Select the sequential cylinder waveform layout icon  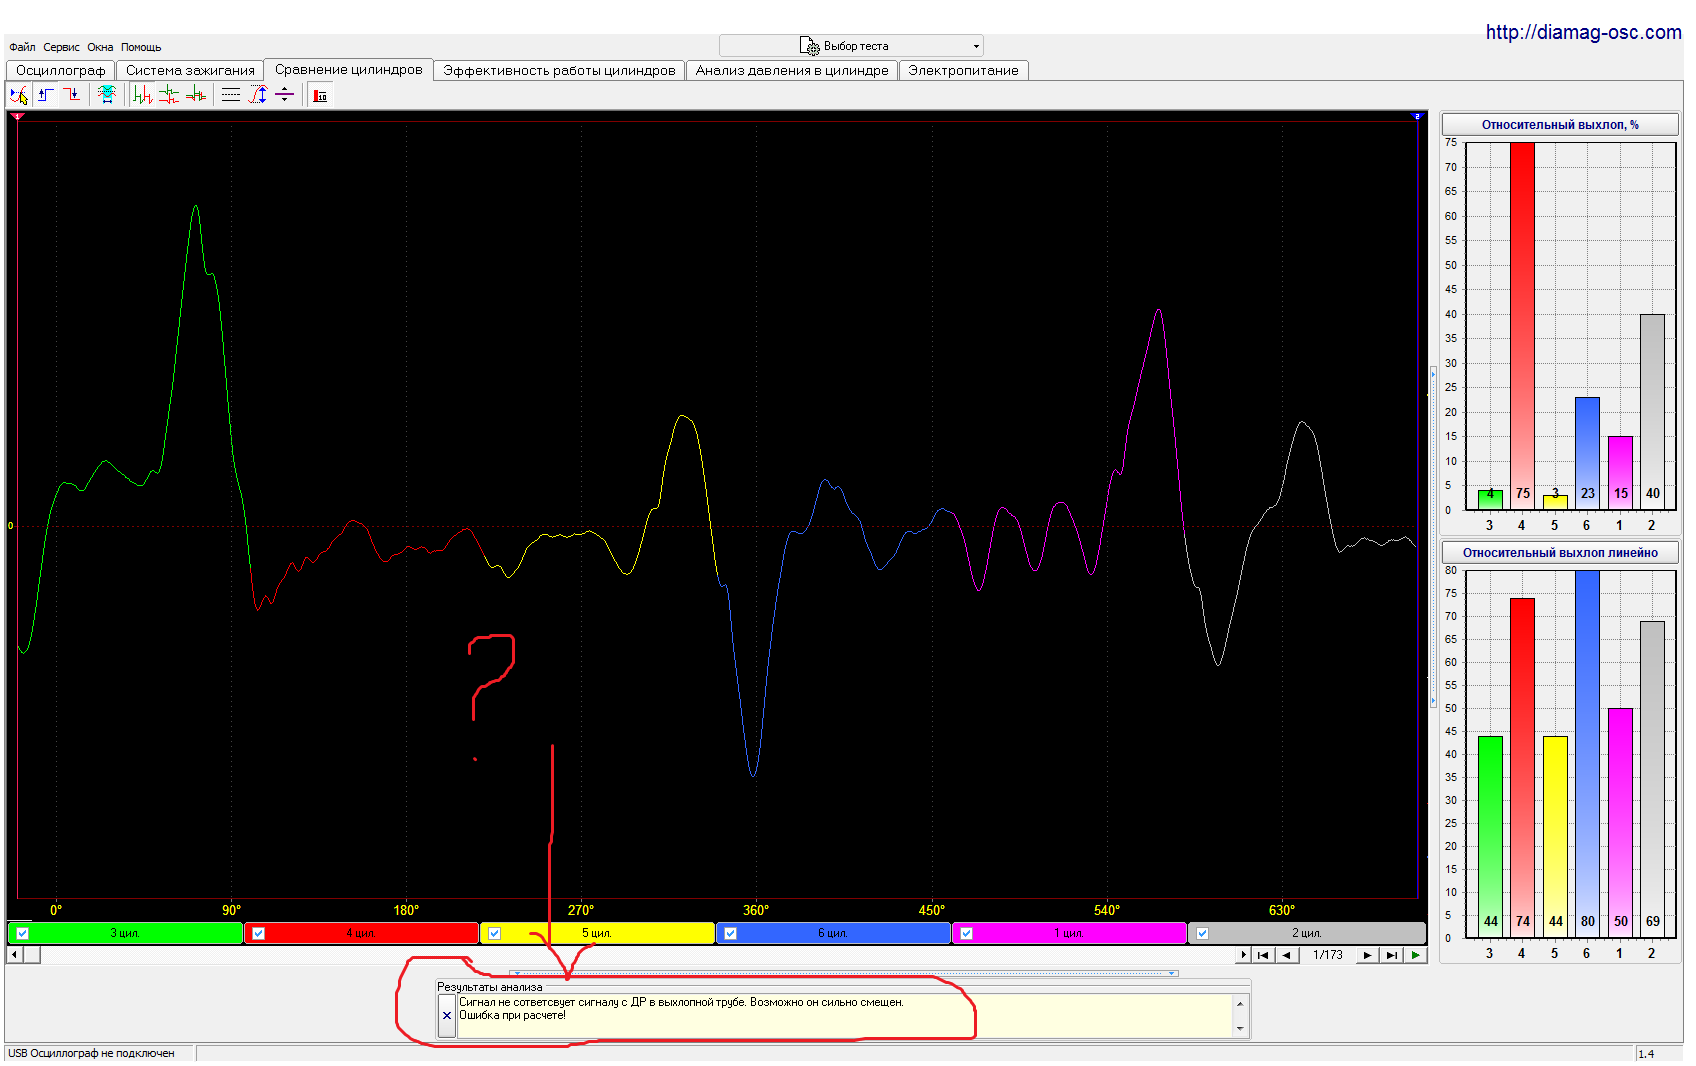143,95
